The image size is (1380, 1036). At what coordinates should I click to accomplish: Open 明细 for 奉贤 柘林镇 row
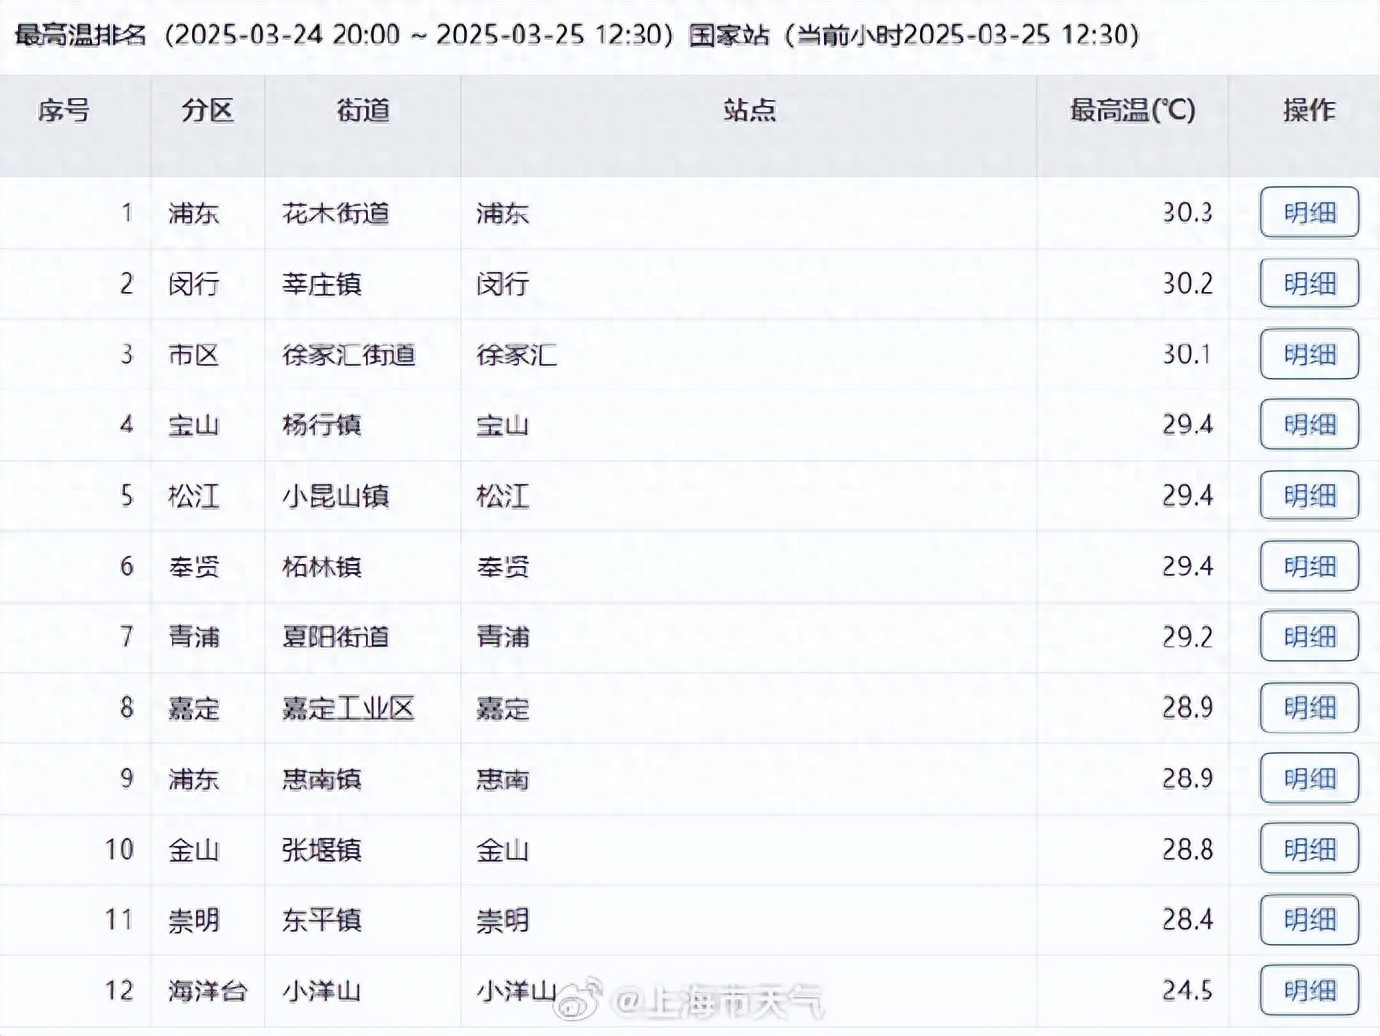[x=1309, y=566]
